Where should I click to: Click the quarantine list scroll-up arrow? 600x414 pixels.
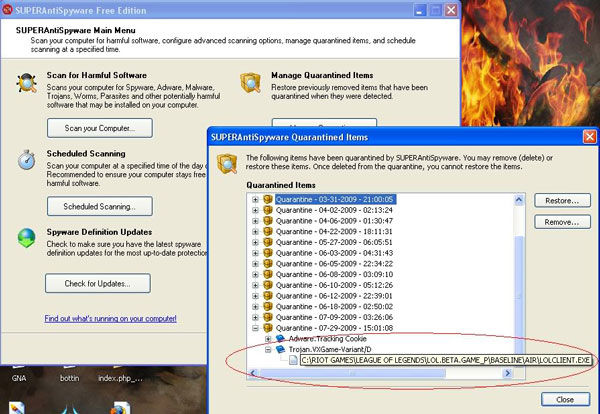(x=519, y=200)
